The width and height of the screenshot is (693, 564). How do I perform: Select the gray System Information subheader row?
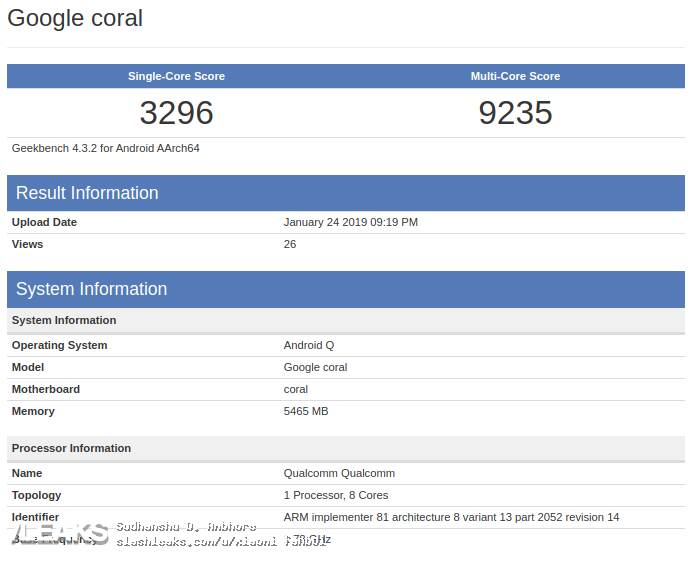pos(346,320)
